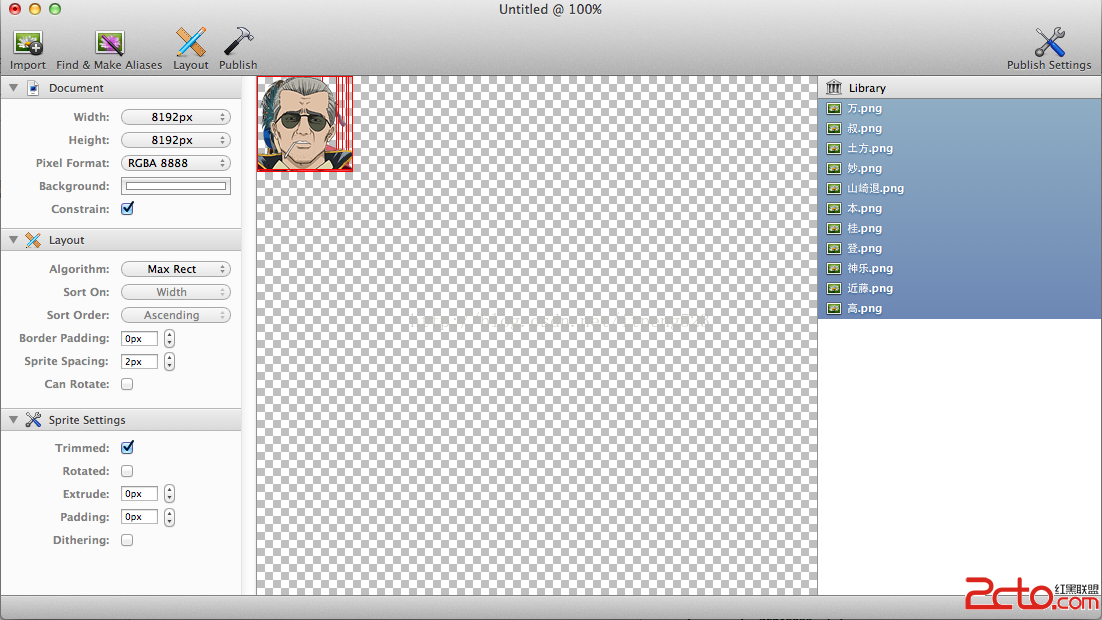Click the Background color well
1102x620 pixels.
coord(175,186)
